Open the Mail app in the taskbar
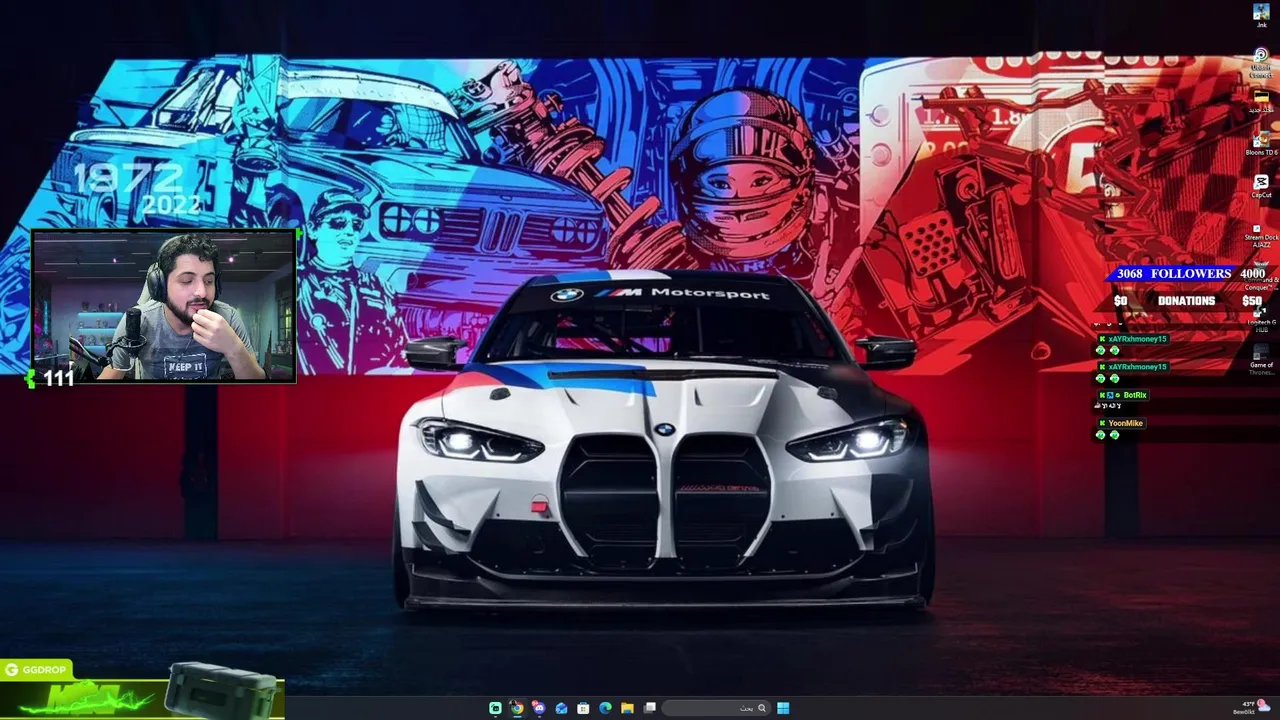This screenshot has width=1280, height=720. click(561, 708)
